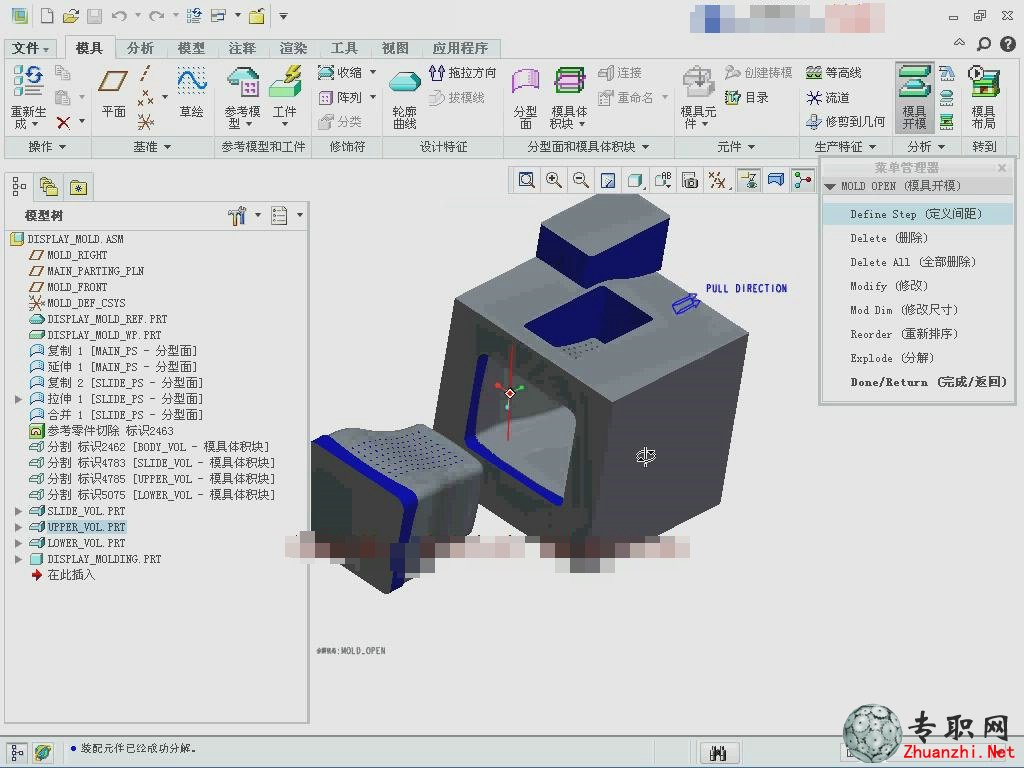Open the Sketch (草绘) tool
Image resolution: width=1024 pixels, height=768 pixels.
pos(191,82)
